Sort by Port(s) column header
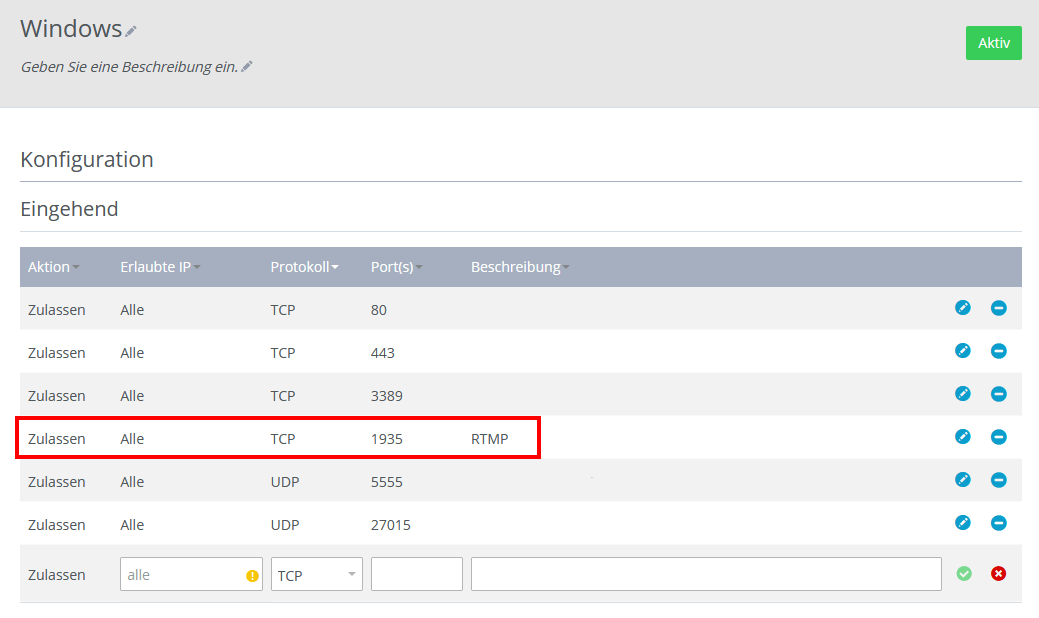1039x618 pixels. coord(396,267)
